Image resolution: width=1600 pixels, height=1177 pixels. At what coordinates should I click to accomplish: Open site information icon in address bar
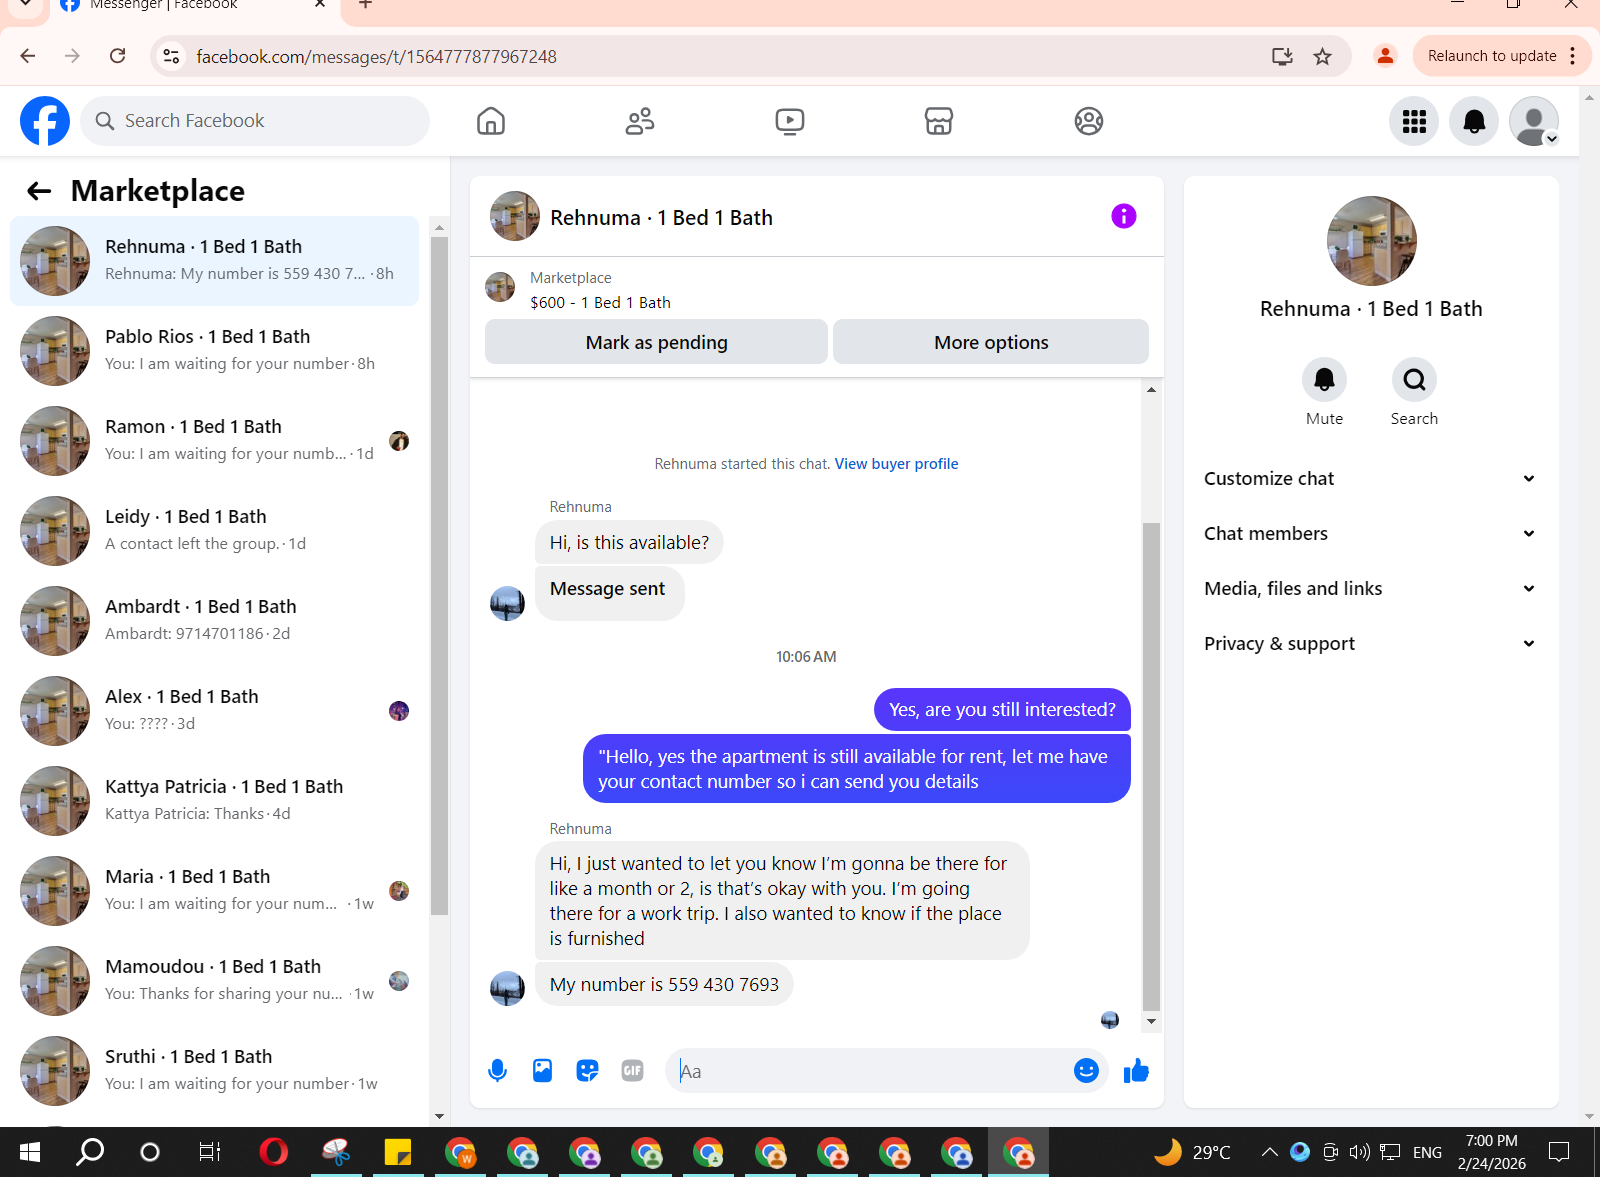(x=172, y=56)
